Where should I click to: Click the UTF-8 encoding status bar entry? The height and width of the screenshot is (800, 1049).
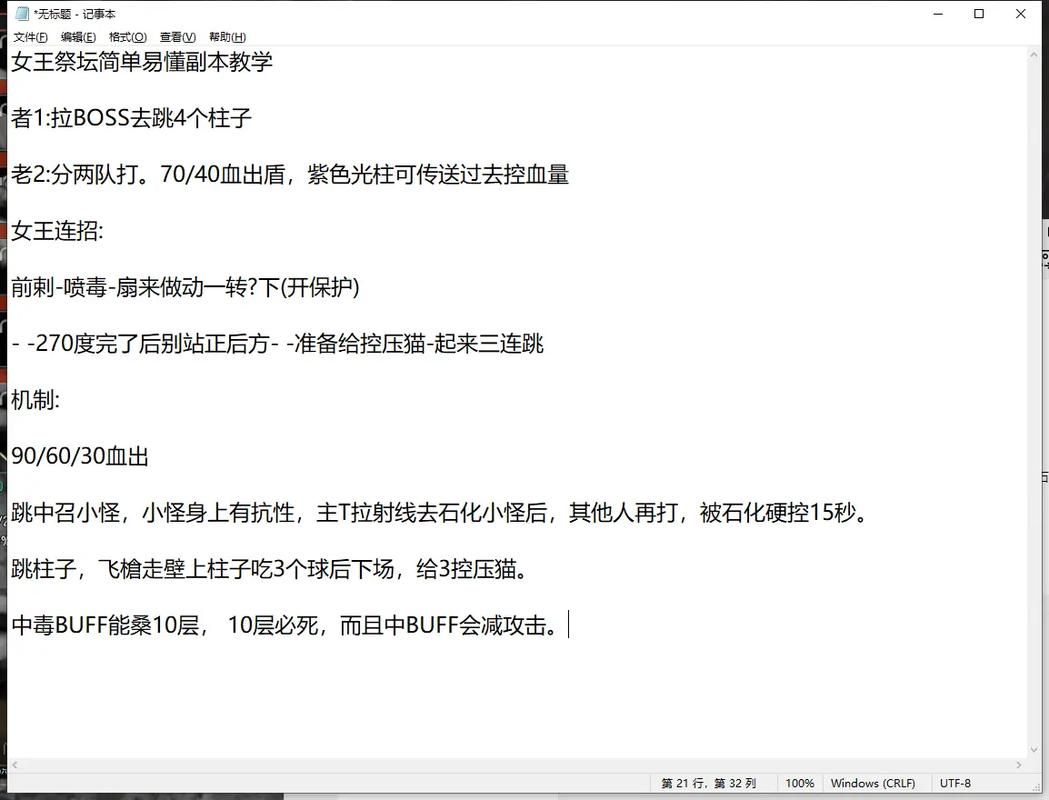click(x=955, y=783)
